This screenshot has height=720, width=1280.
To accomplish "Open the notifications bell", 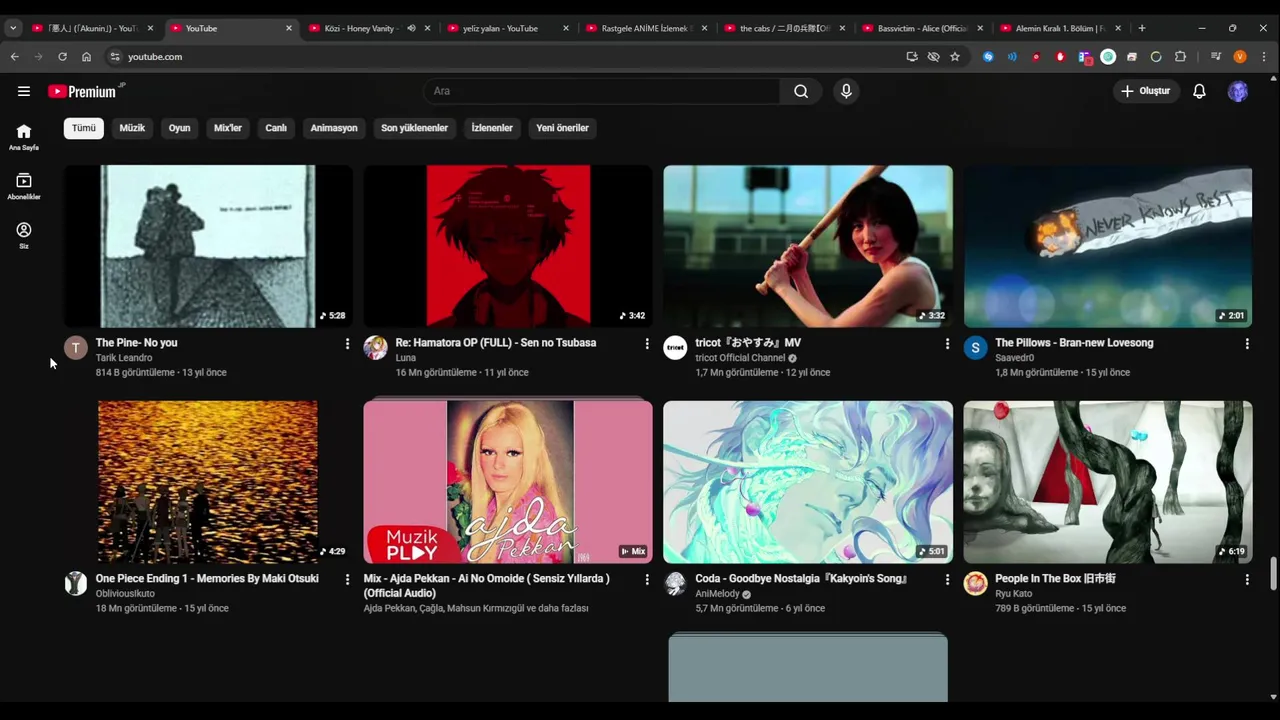I will coord(1199,91).
